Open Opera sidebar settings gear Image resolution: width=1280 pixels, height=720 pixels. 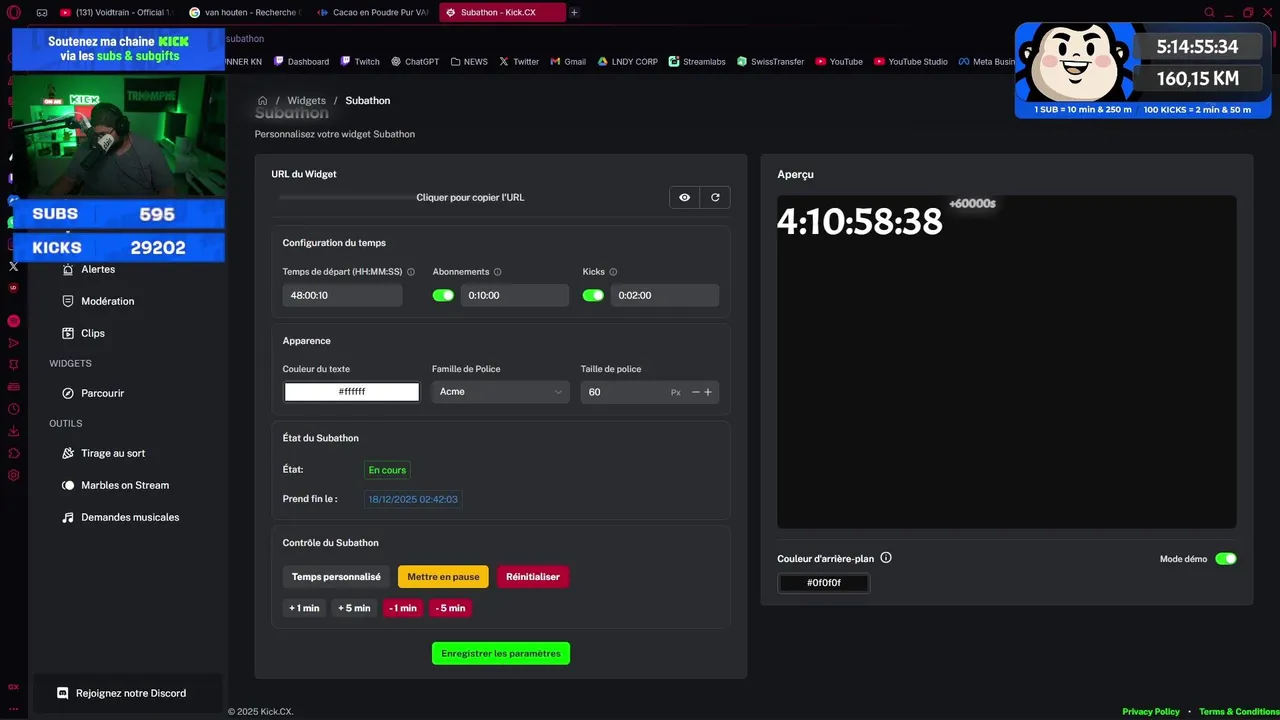(13, 475)
